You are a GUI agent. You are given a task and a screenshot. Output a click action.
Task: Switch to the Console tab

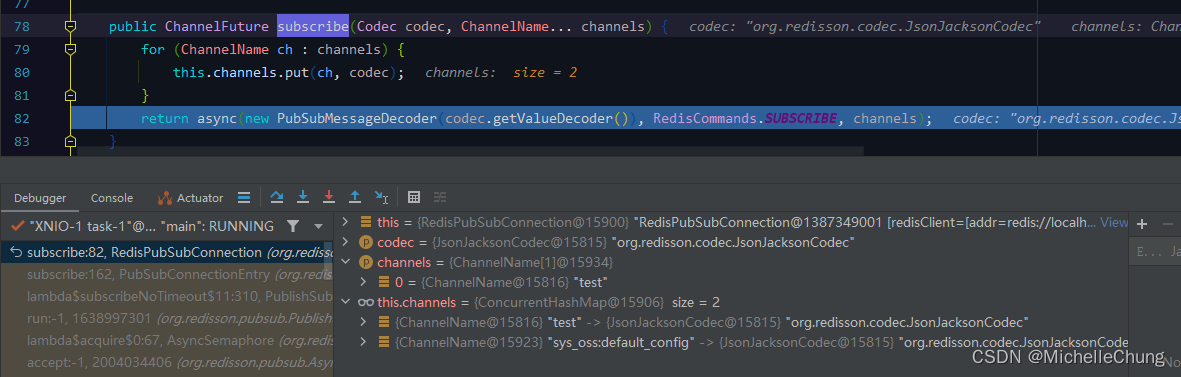coord(112,198)
